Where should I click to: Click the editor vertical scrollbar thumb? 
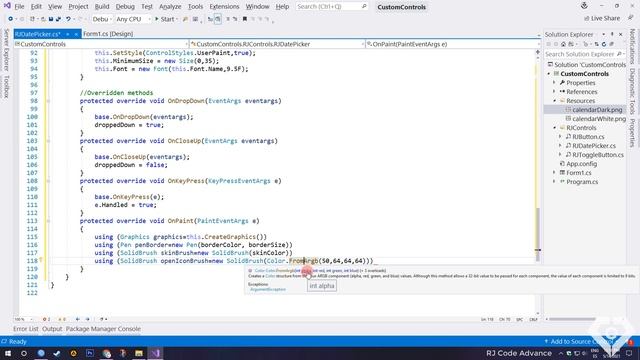pyautogui.click(x=538, y=235)
